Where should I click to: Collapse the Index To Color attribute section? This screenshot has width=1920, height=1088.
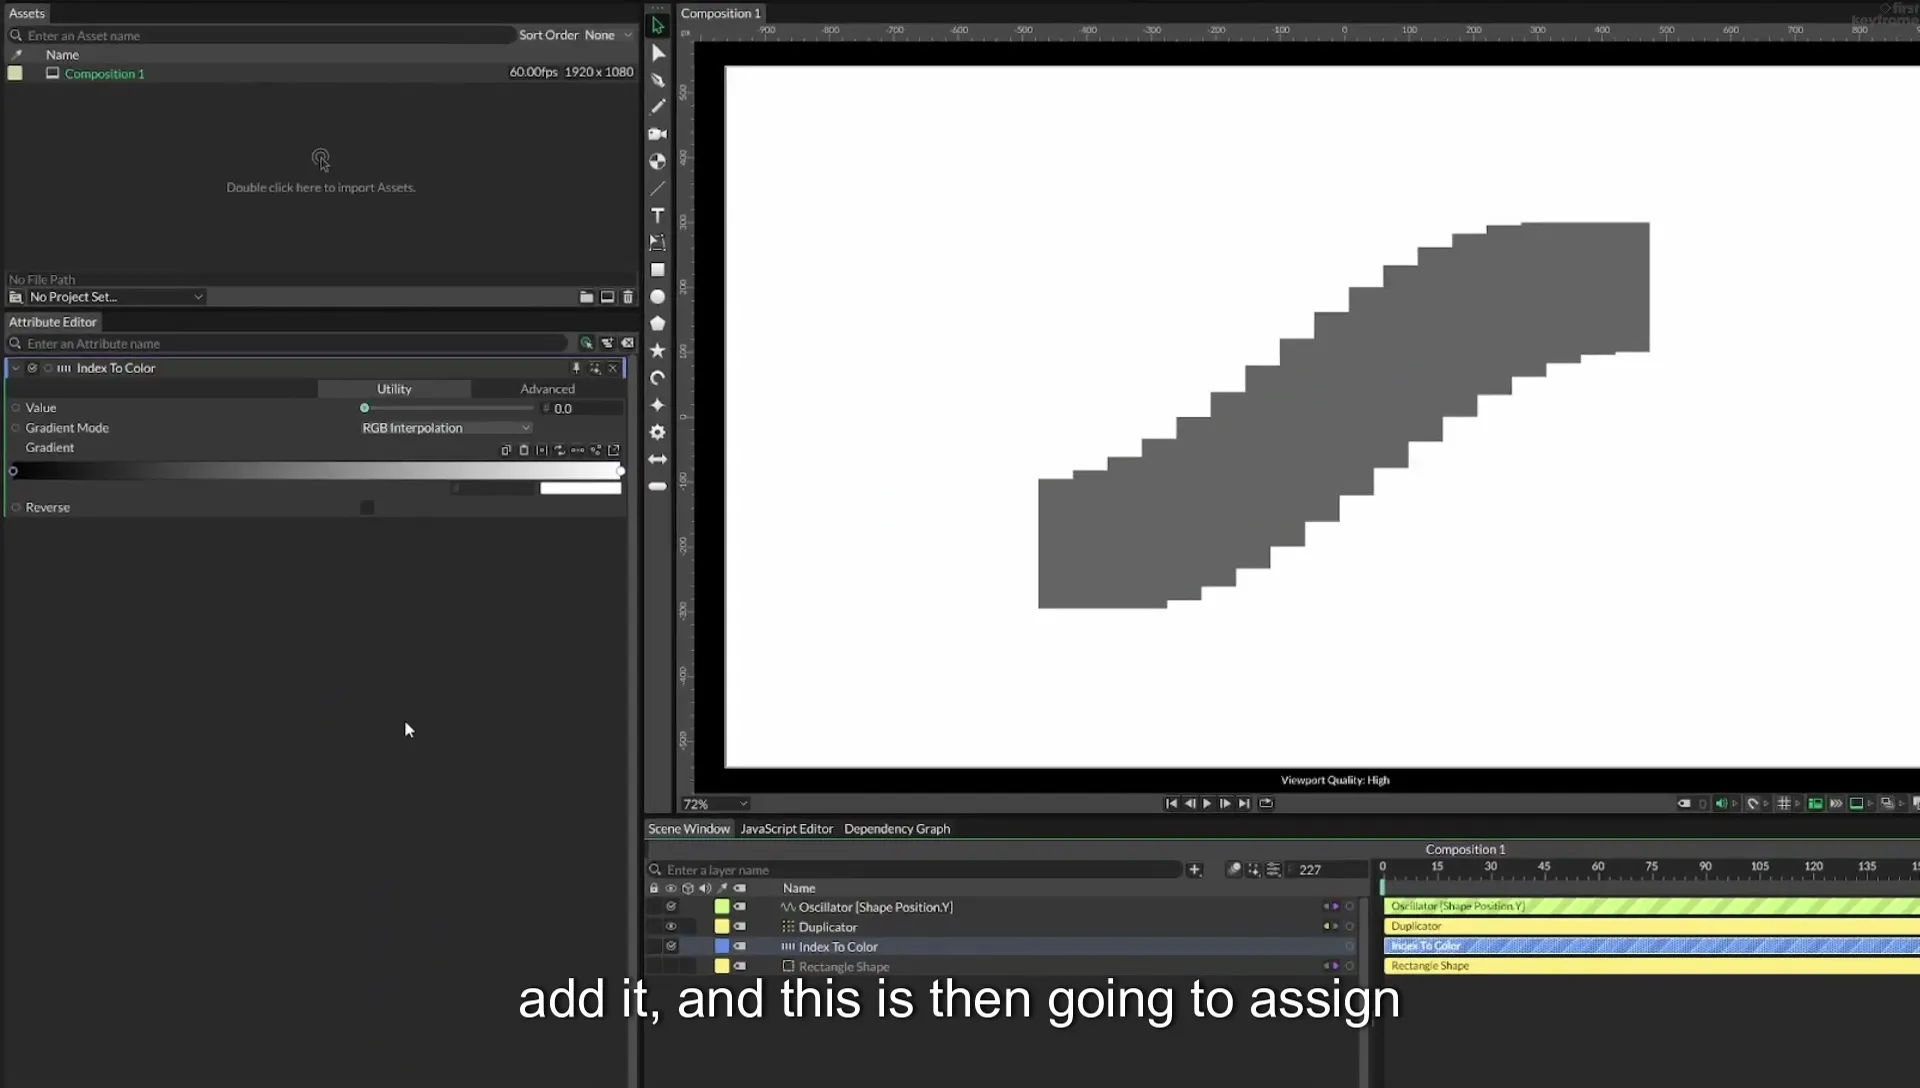(x=16, y=368)
